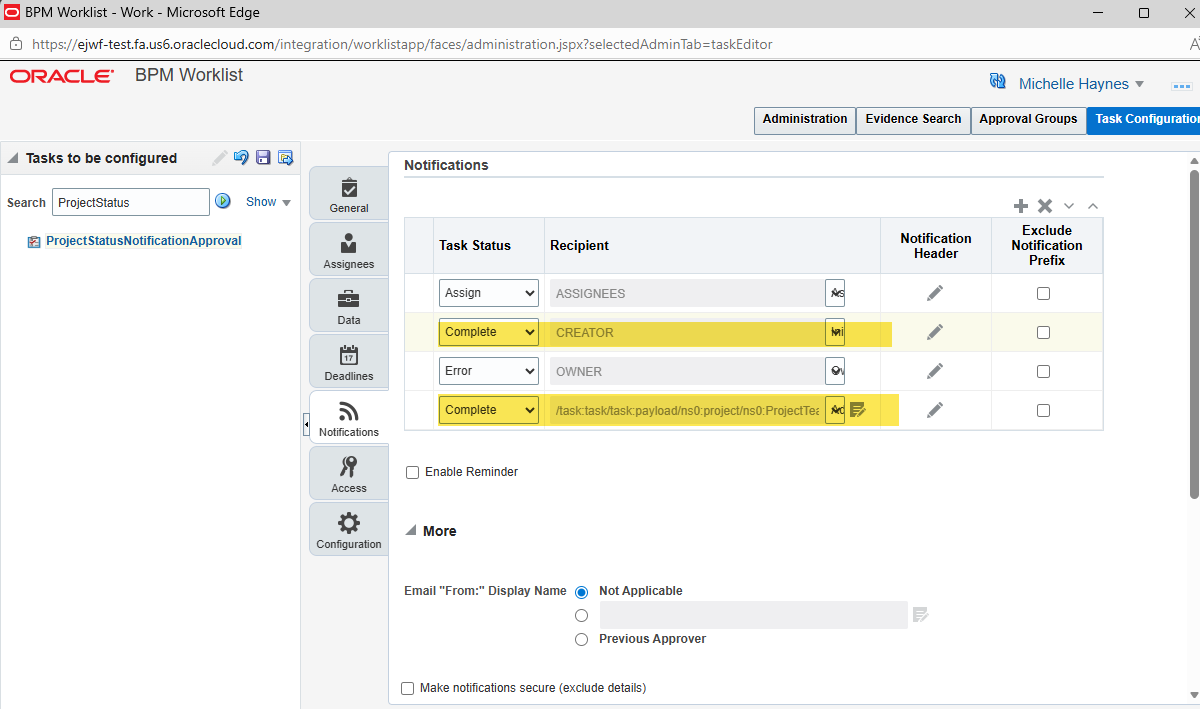Click the browser address bar URL
This screenshot has width=1200, height=709.
pos(402,44)
